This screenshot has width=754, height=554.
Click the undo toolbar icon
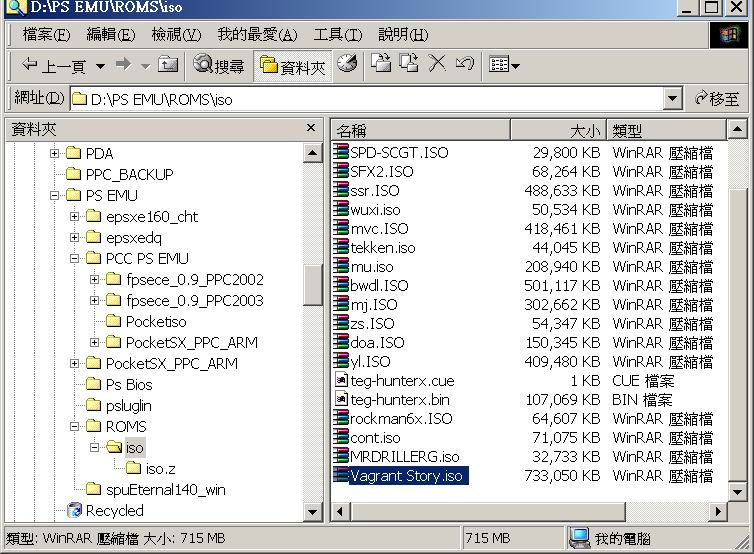(x=464, y=63)
